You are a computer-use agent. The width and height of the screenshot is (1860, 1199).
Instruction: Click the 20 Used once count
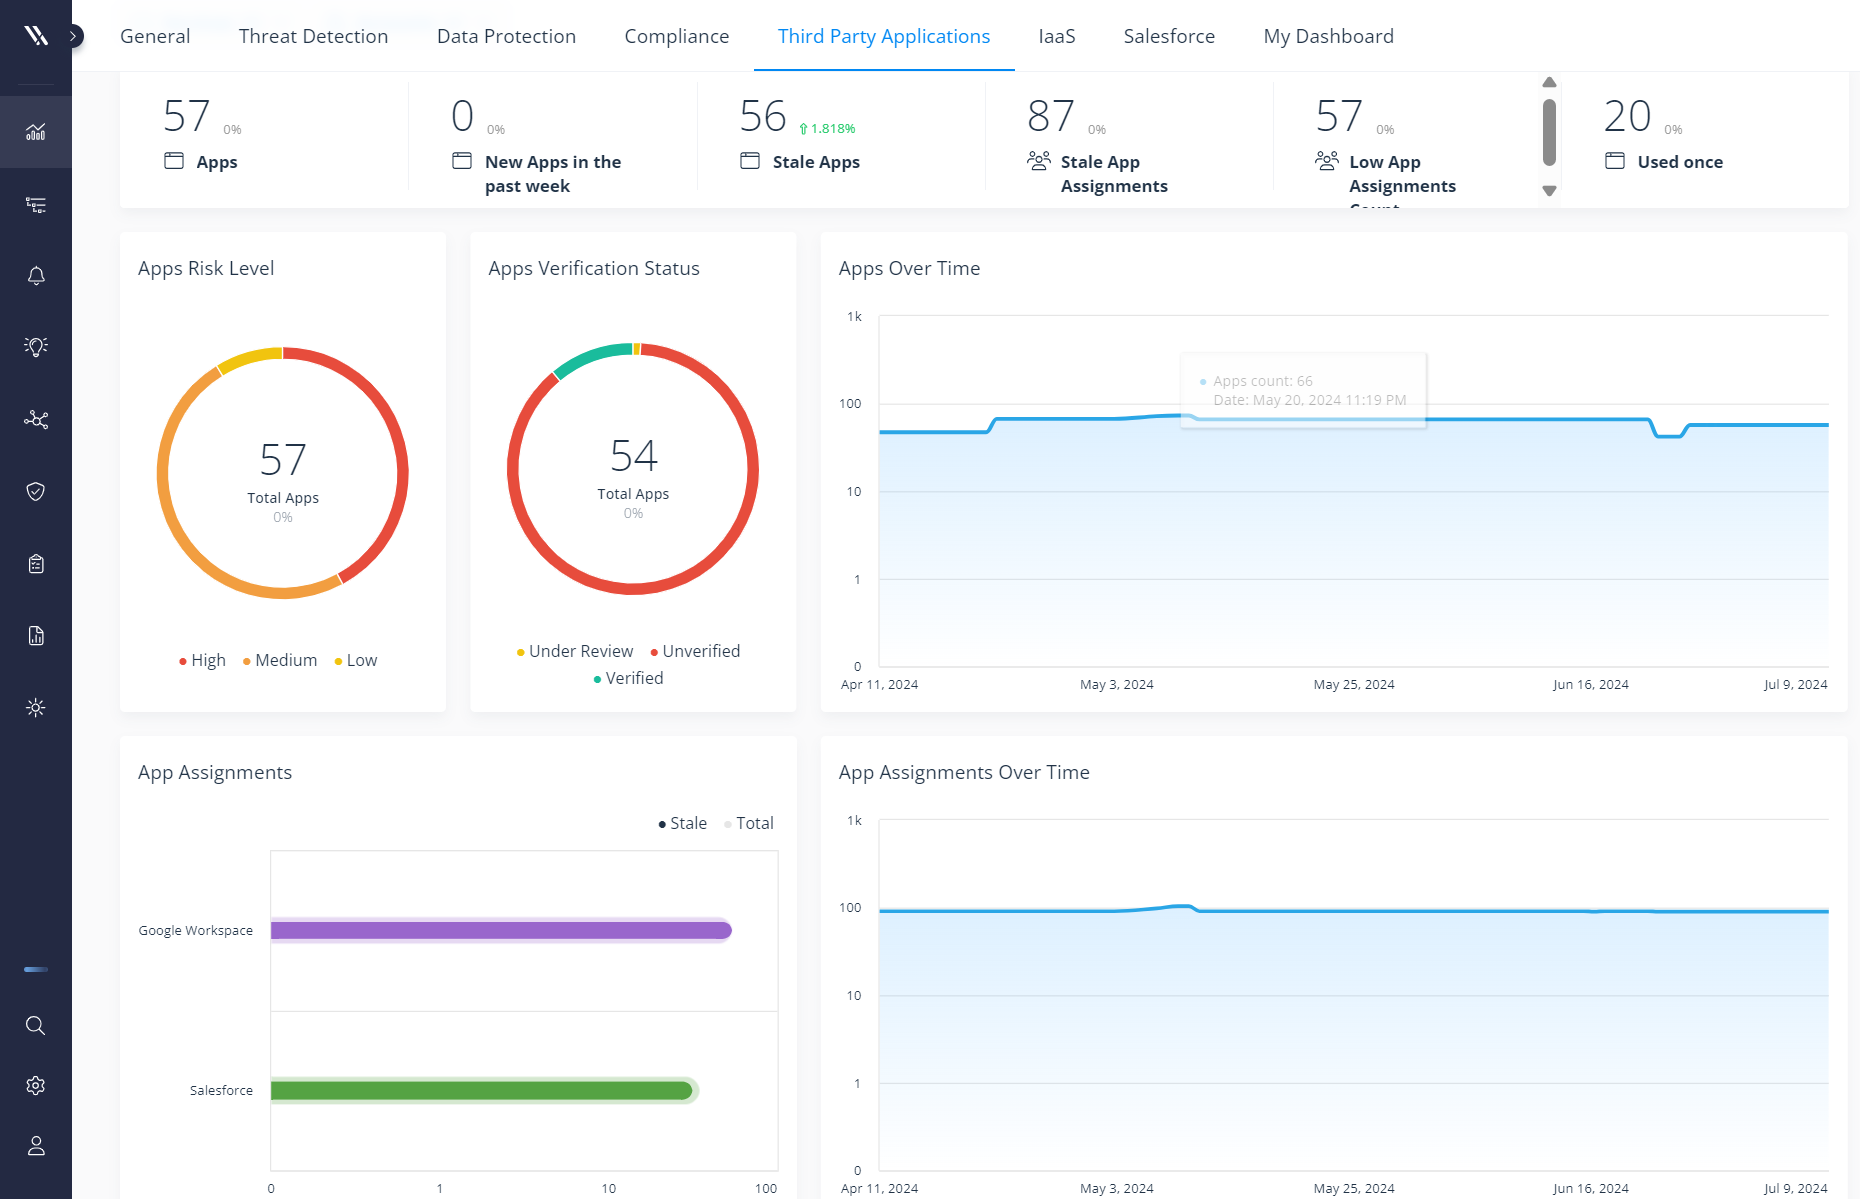[x=1627, y=116]
